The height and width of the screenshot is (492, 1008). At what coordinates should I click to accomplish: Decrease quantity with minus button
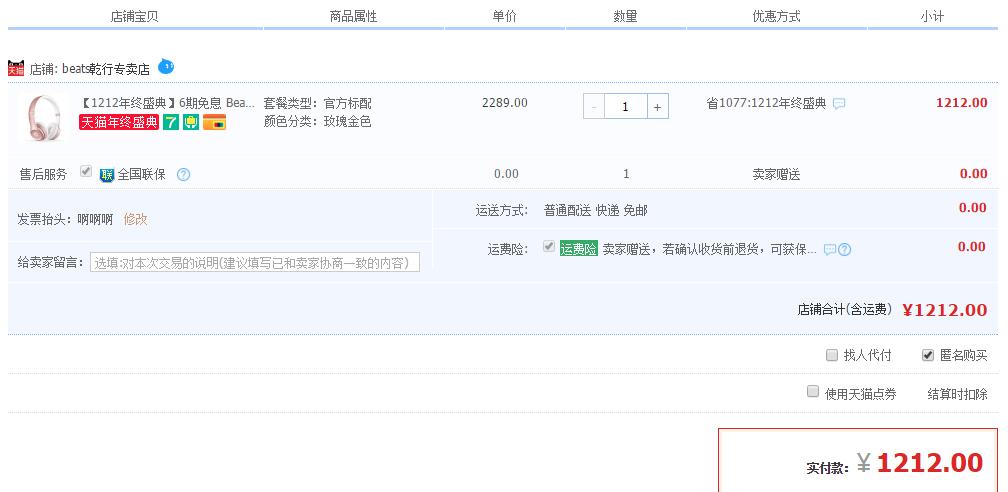coord(593,107)
